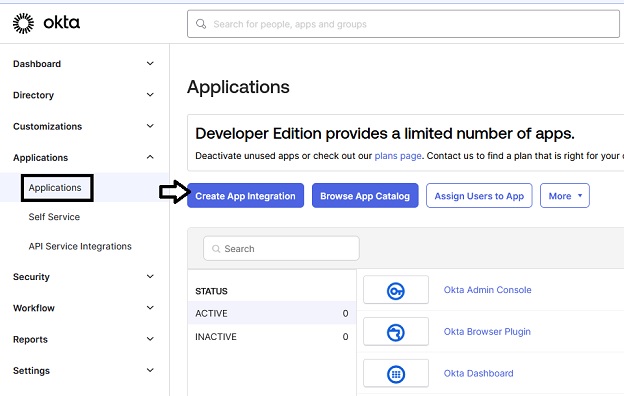The image size is (624, 396).
Task: Filter by INACTIVE status
Action: [272, 337]
